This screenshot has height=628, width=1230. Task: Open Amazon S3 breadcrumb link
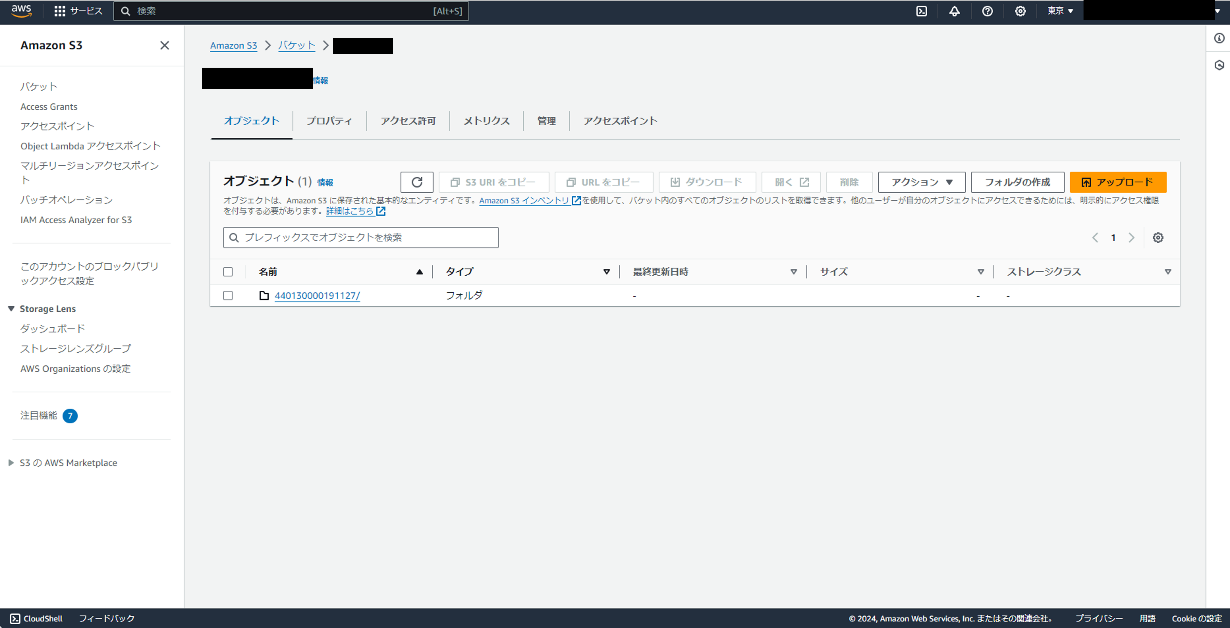click(x=233, y=46)
